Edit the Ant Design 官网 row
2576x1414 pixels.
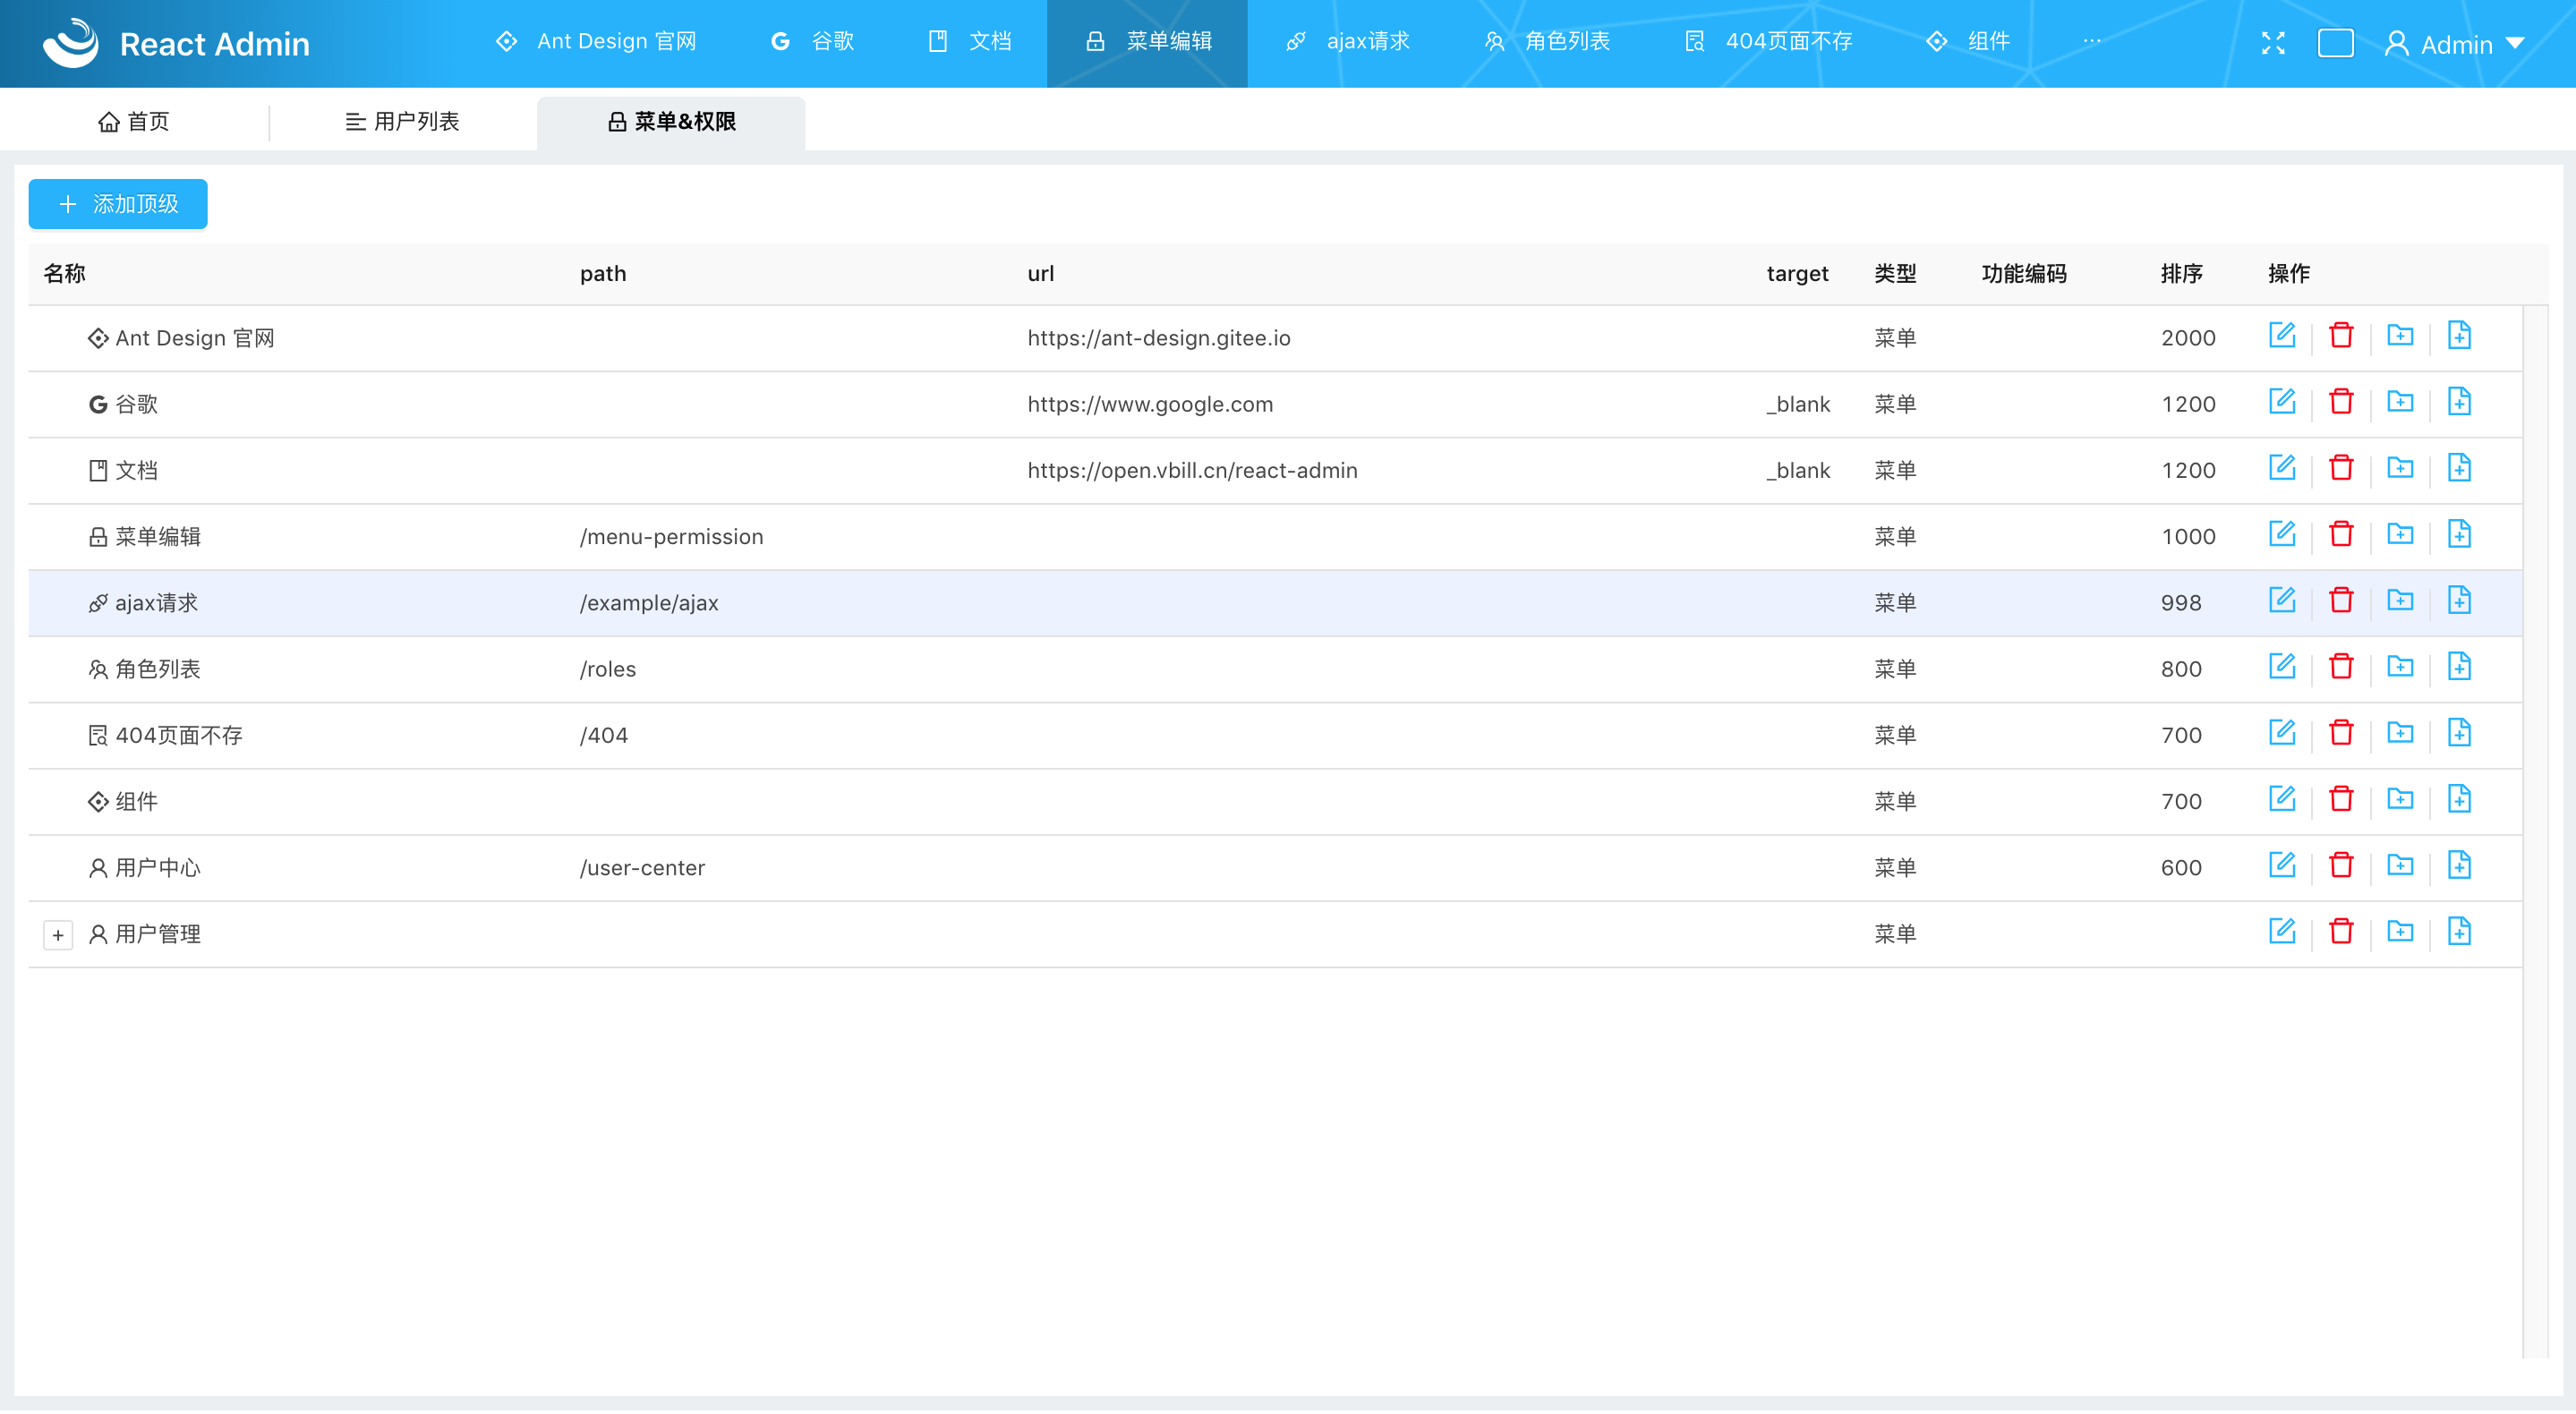point(2281,335)
